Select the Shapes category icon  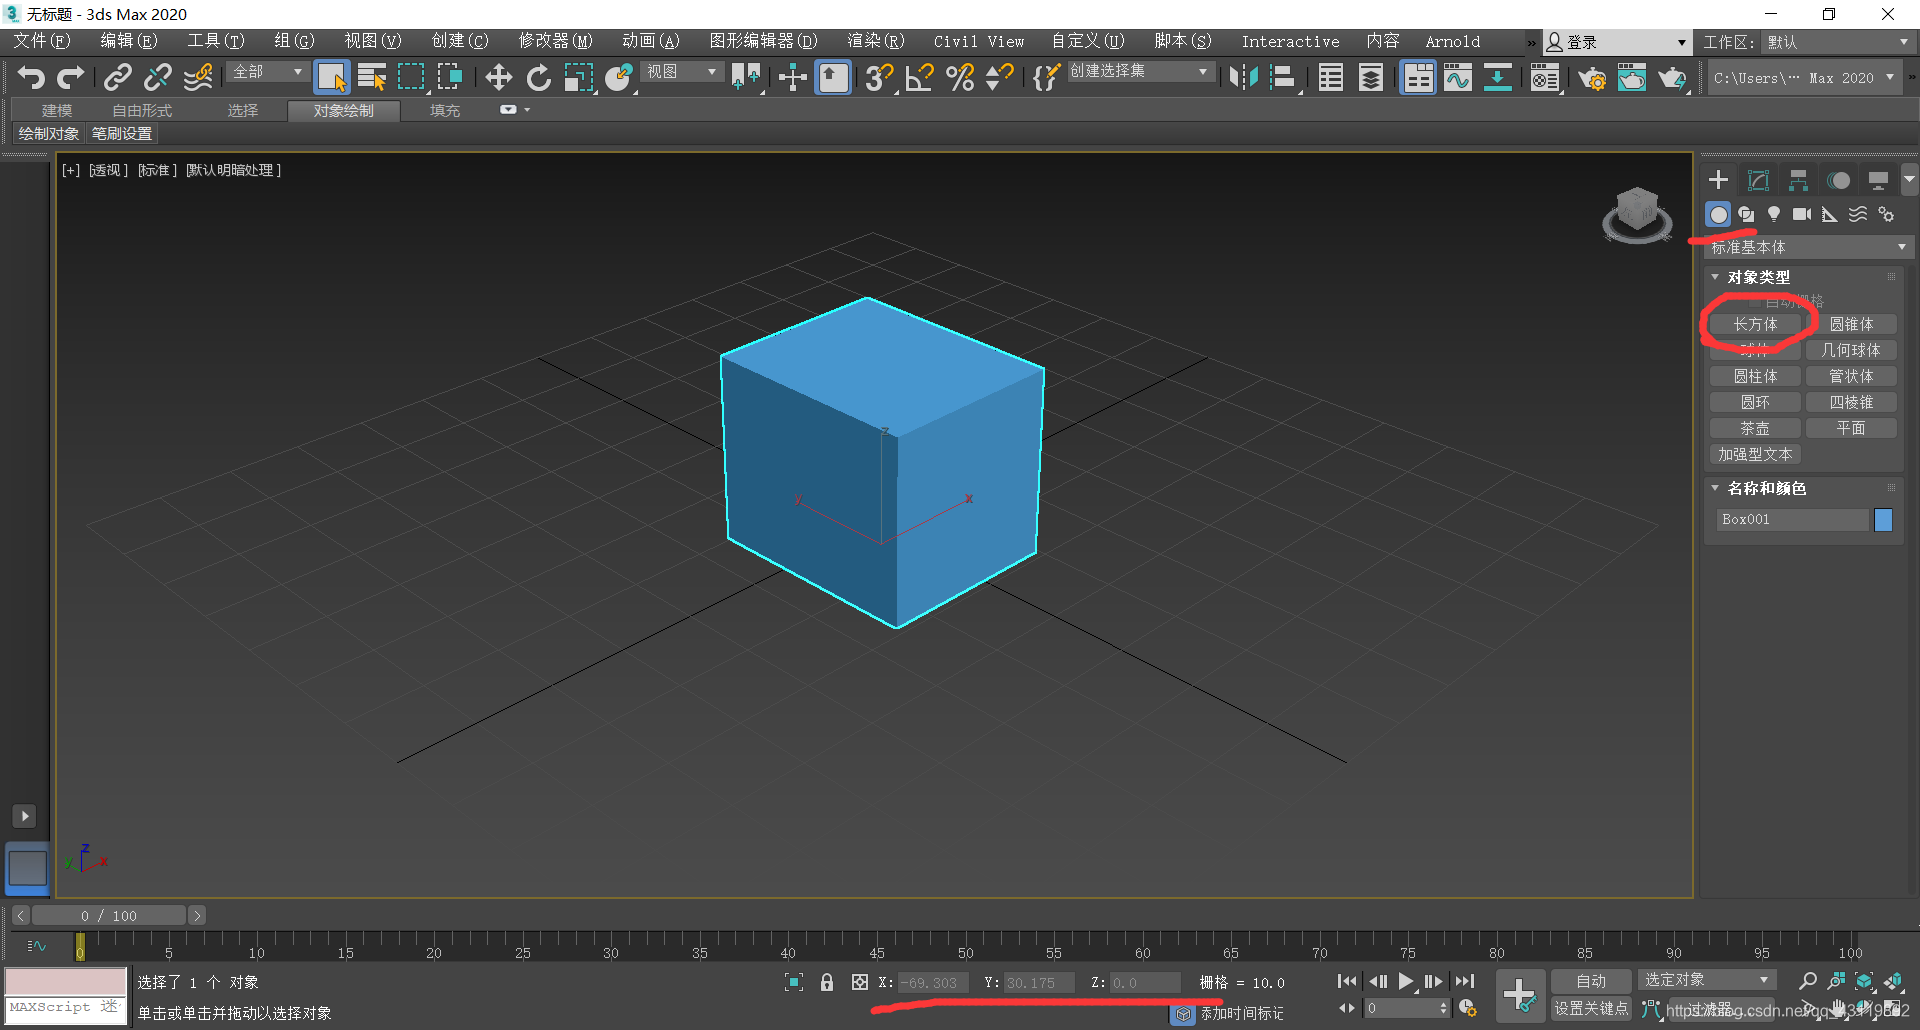tap(1746, 214)
